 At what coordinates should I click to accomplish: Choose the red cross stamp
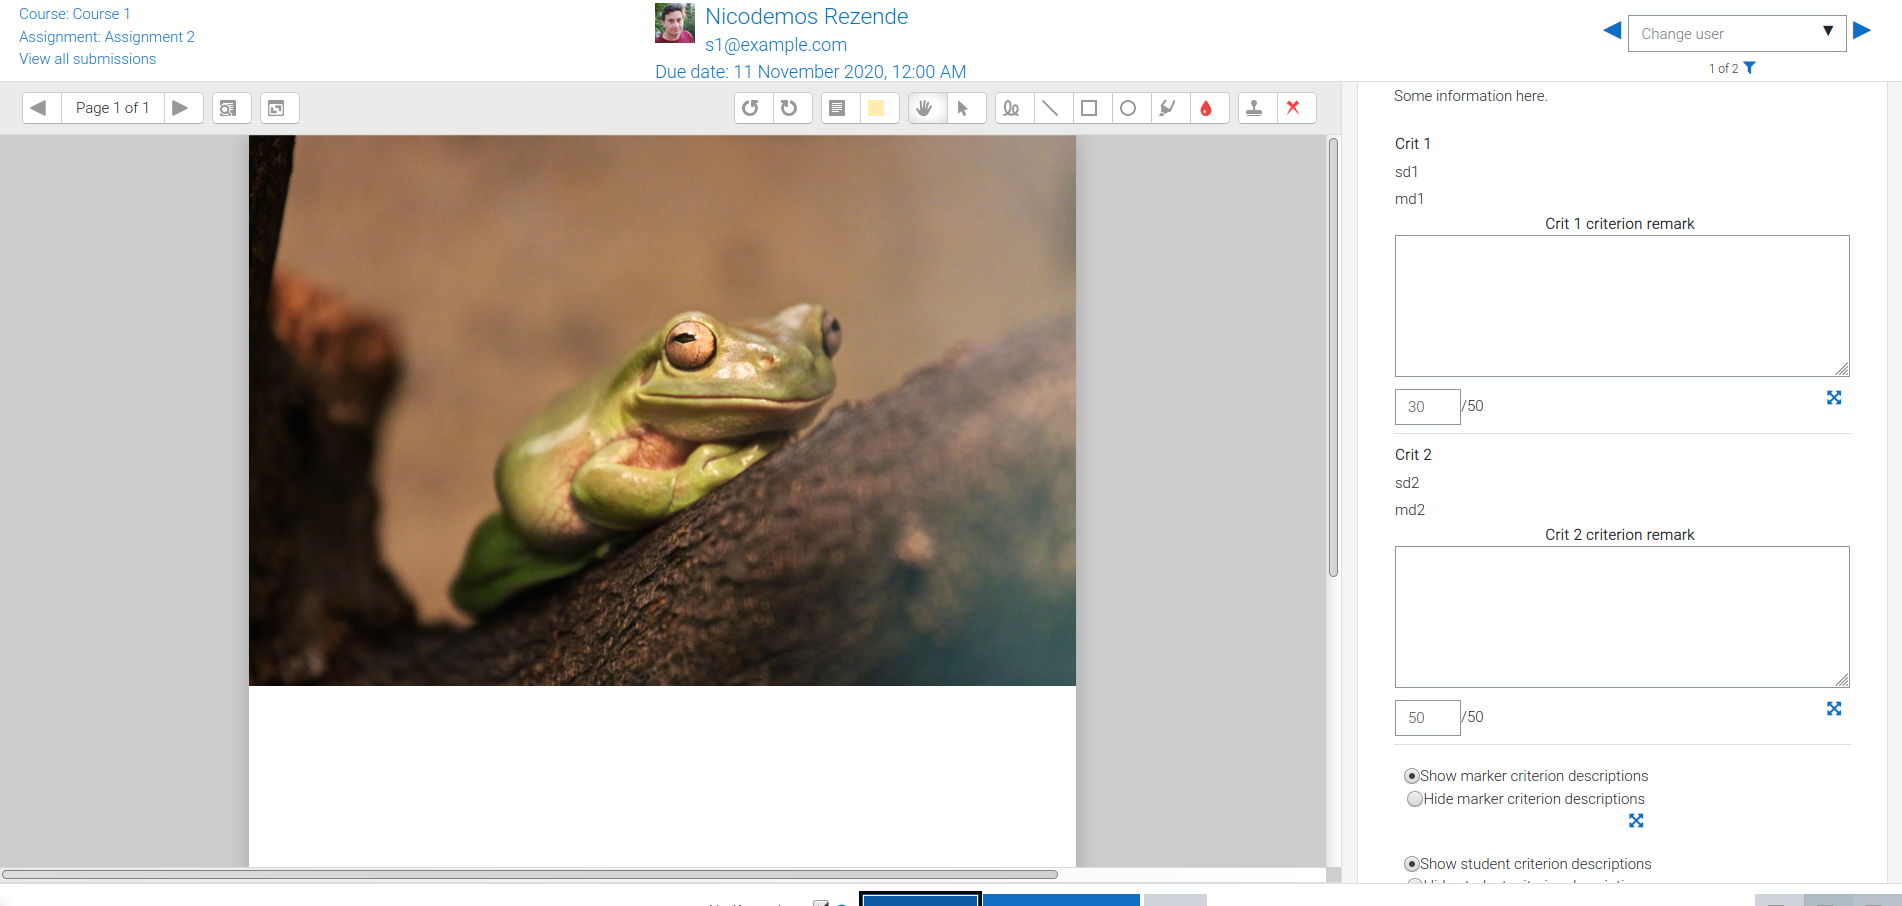click(x=1295, y=108)
